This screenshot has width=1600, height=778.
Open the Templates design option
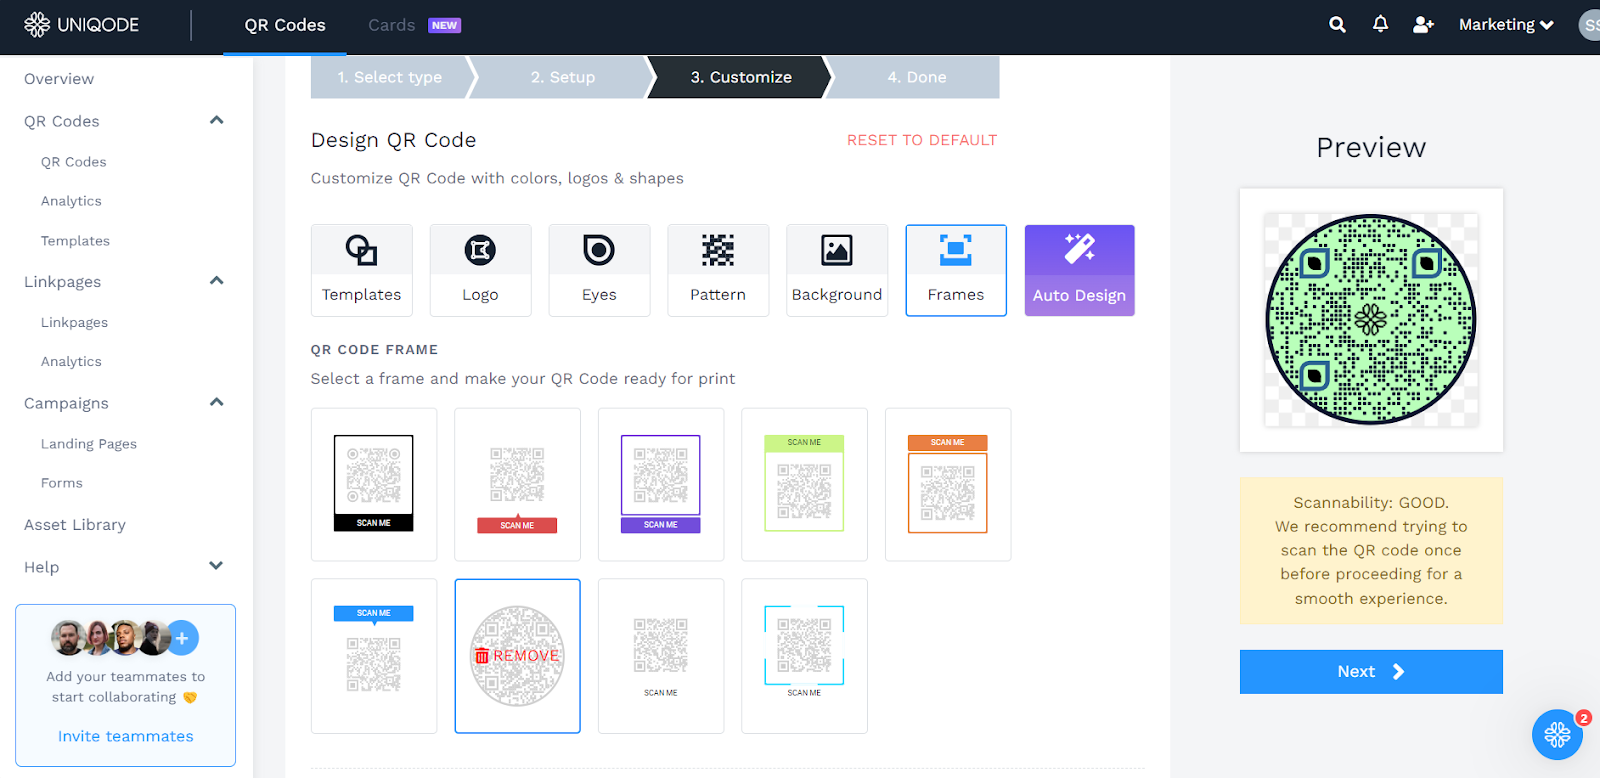(362, 270)
